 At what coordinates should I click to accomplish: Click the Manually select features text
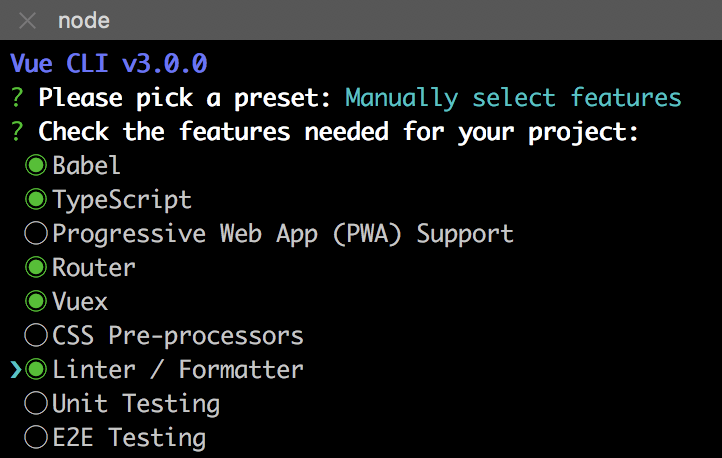(513, 99)
